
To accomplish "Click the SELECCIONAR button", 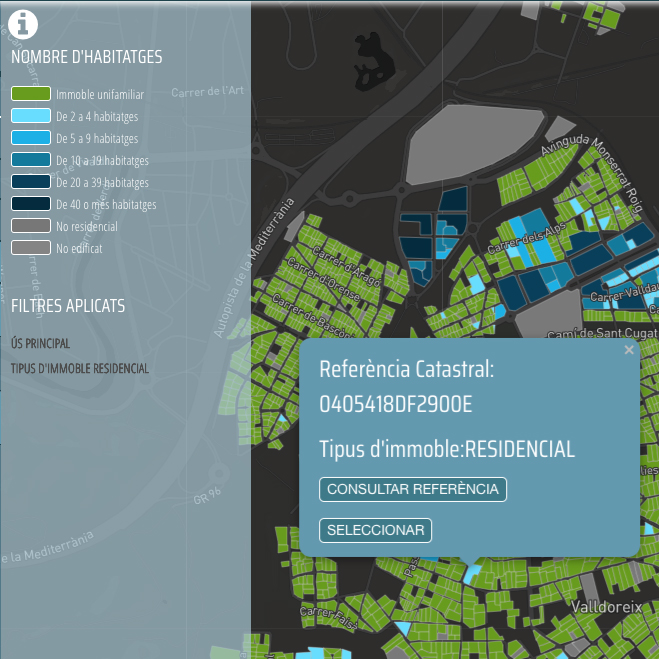I will coord(375,530).
